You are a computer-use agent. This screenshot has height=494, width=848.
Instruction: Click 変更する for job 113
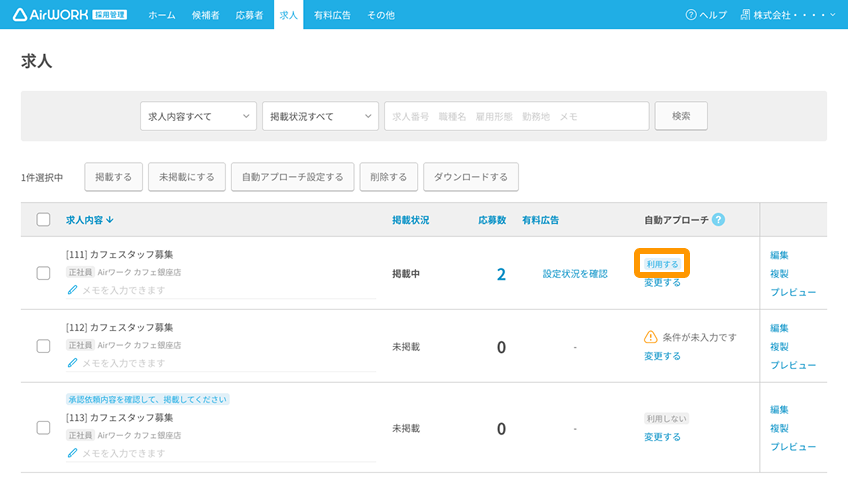pyautogui.click(x=662, y=437)
